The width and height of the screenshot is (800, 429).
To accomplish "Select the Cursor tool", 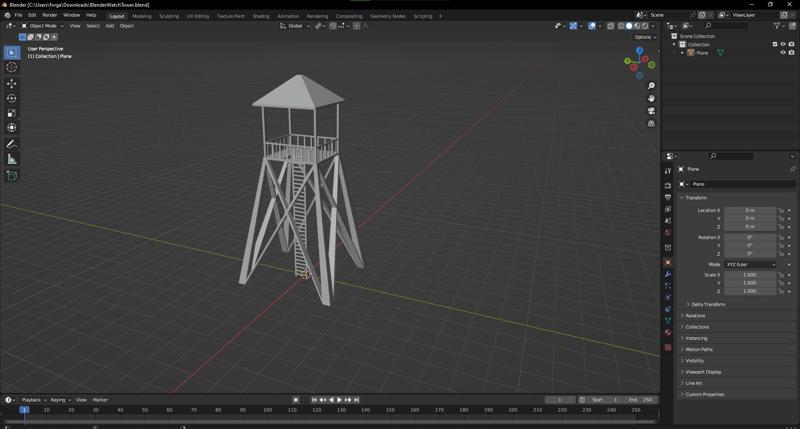I will coord(12,67).
